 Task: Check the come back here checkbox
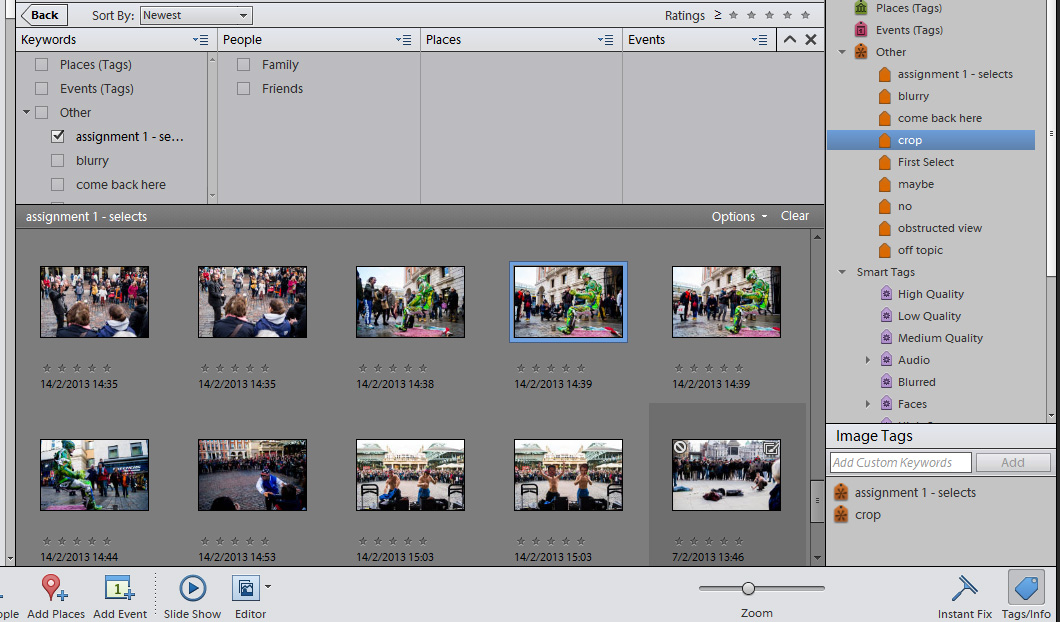pos(57,185)
